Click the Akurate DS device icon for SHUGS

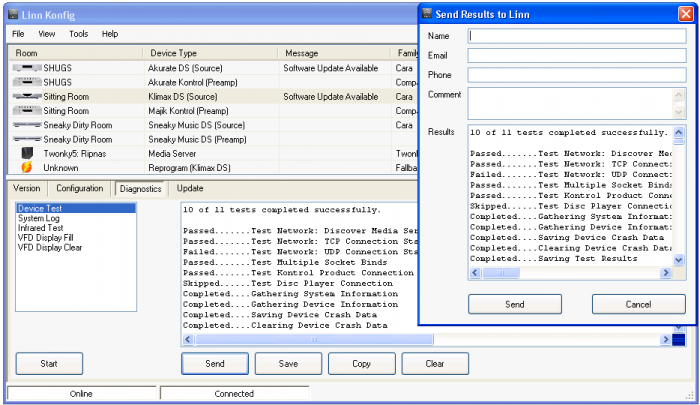[x=27, y=68]
